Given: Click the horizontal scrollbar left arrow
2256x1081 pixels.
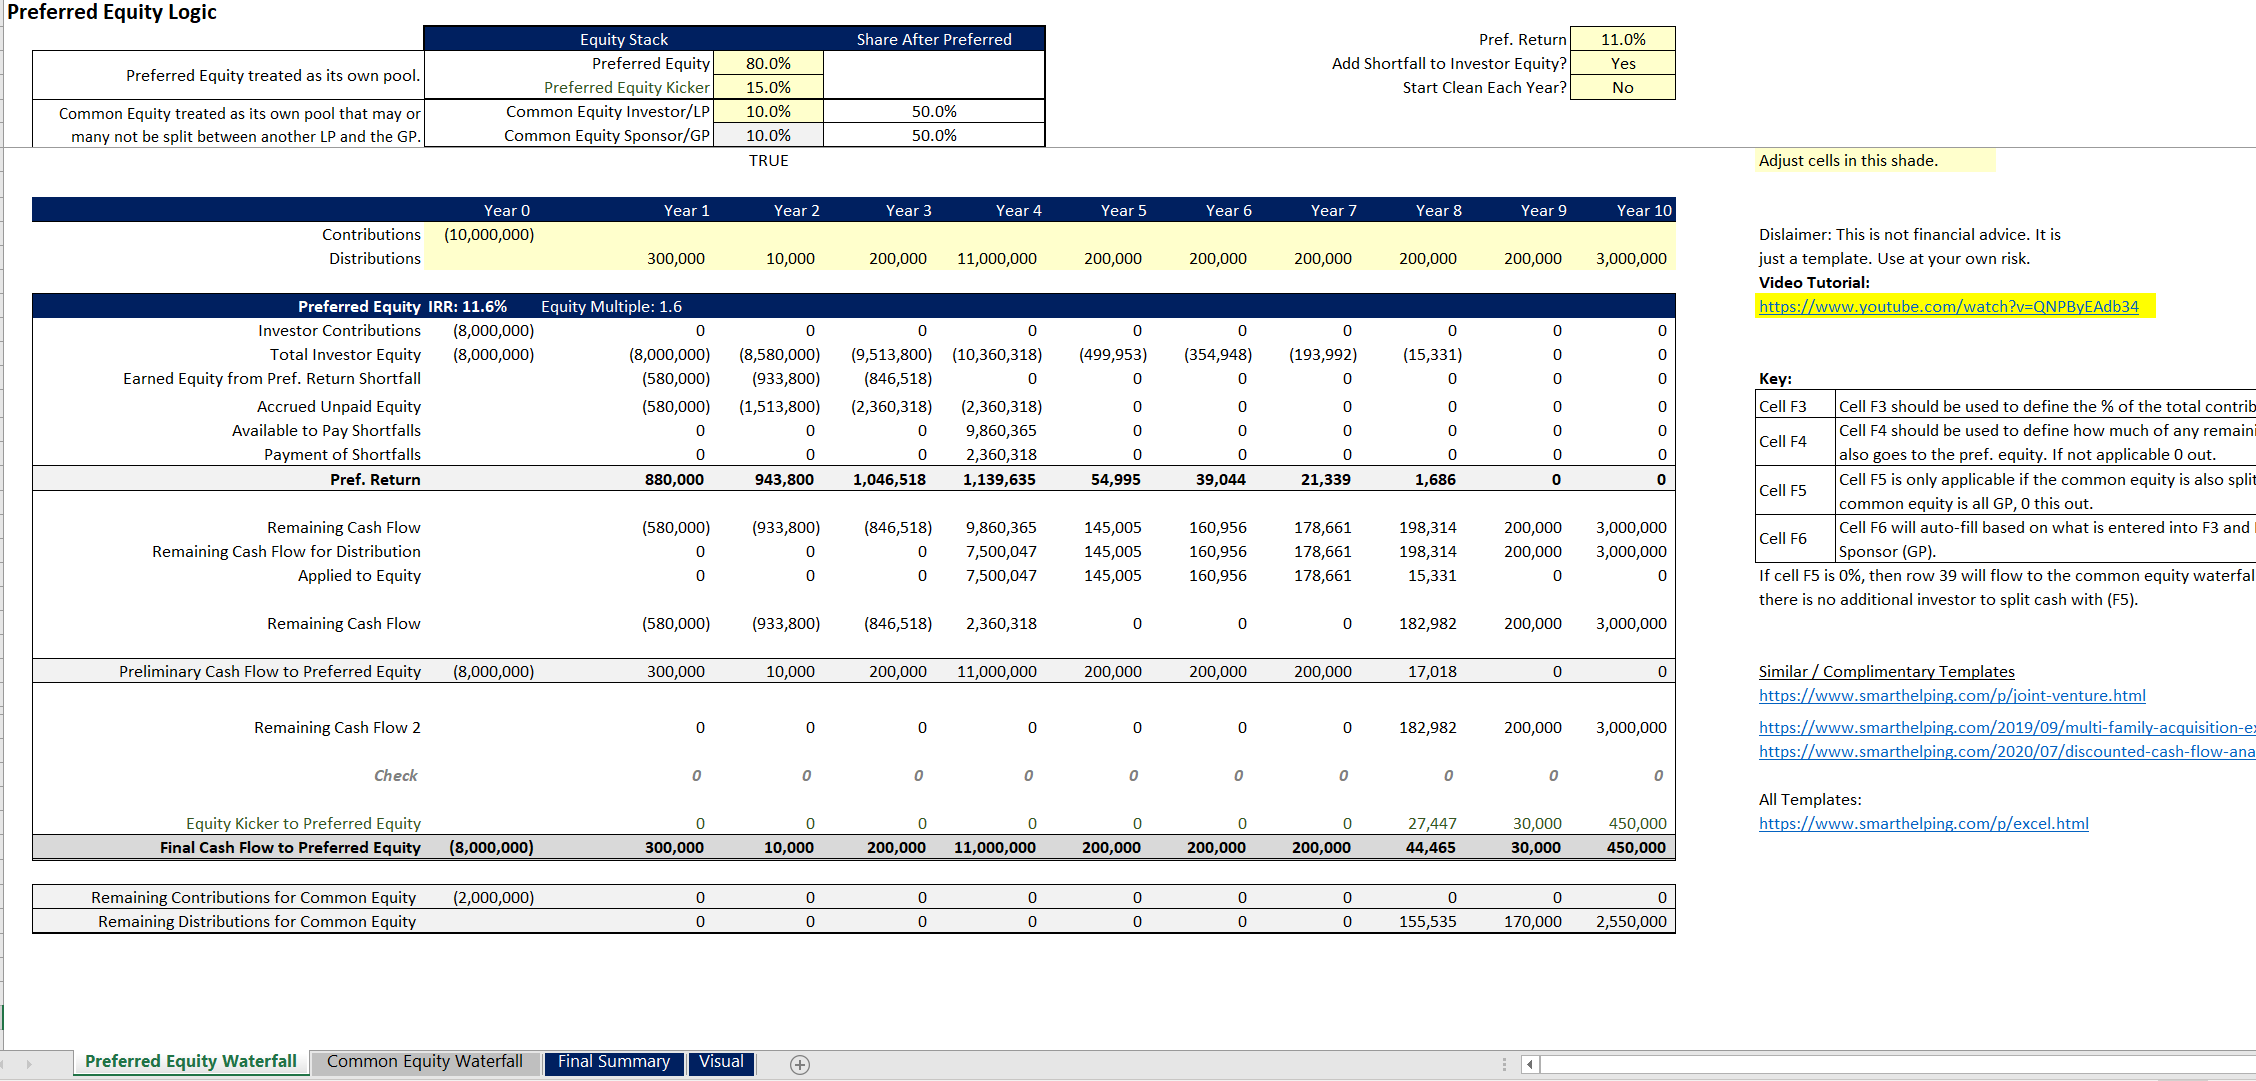Looking at the screenshot, I should click(x=1530, y=1064).
